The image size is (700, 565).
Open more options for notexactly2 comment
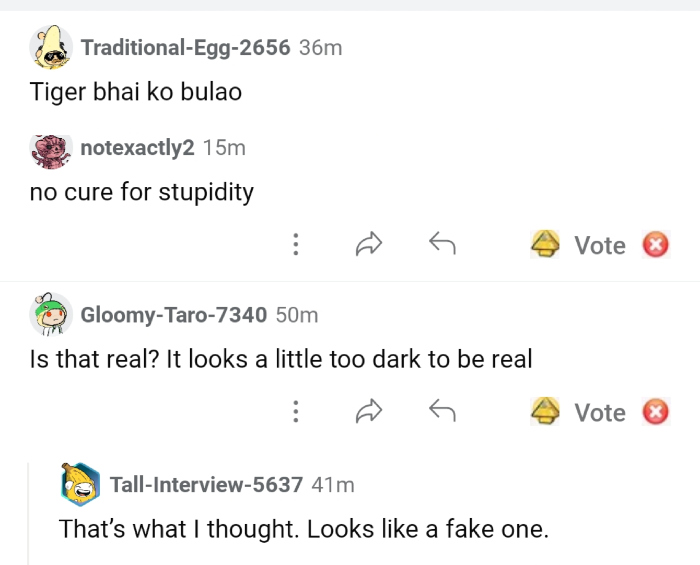pyautogui.click(x=295, y=245)
